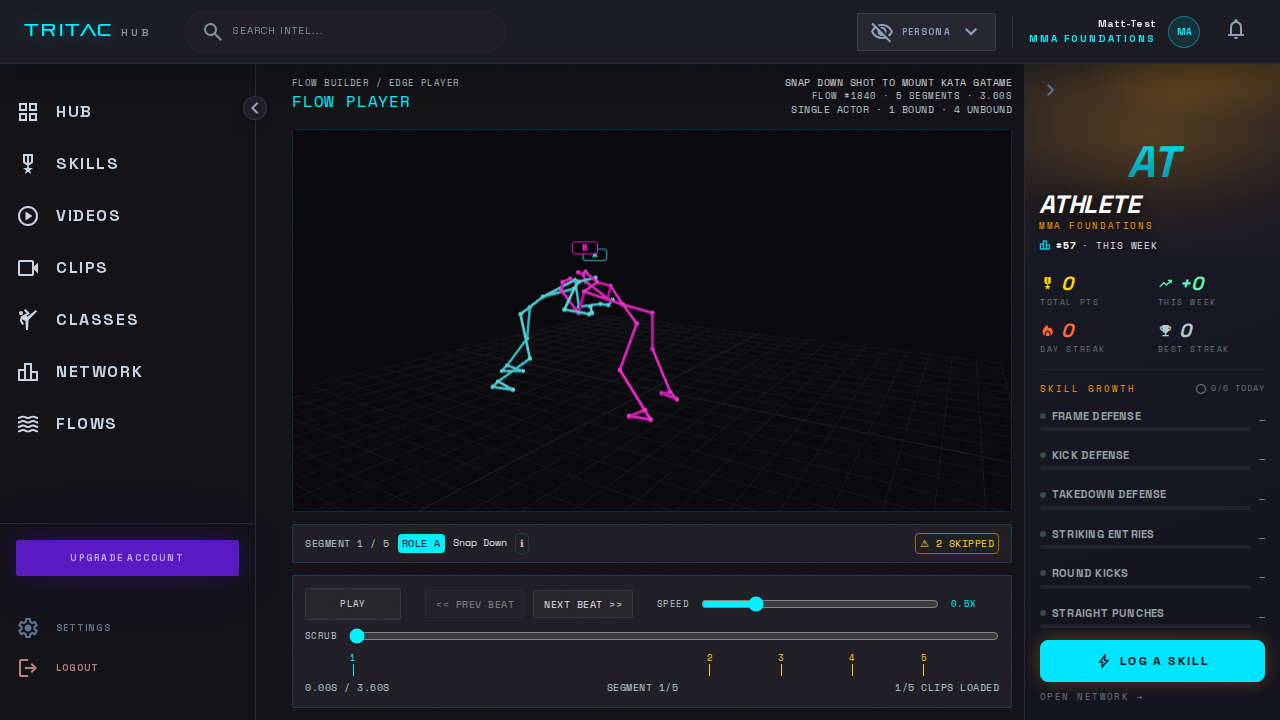This screenshot has height=720, width=1280.
Task: Click the 0/6 Today circle indicator
Action: [x=1201, y=389]
